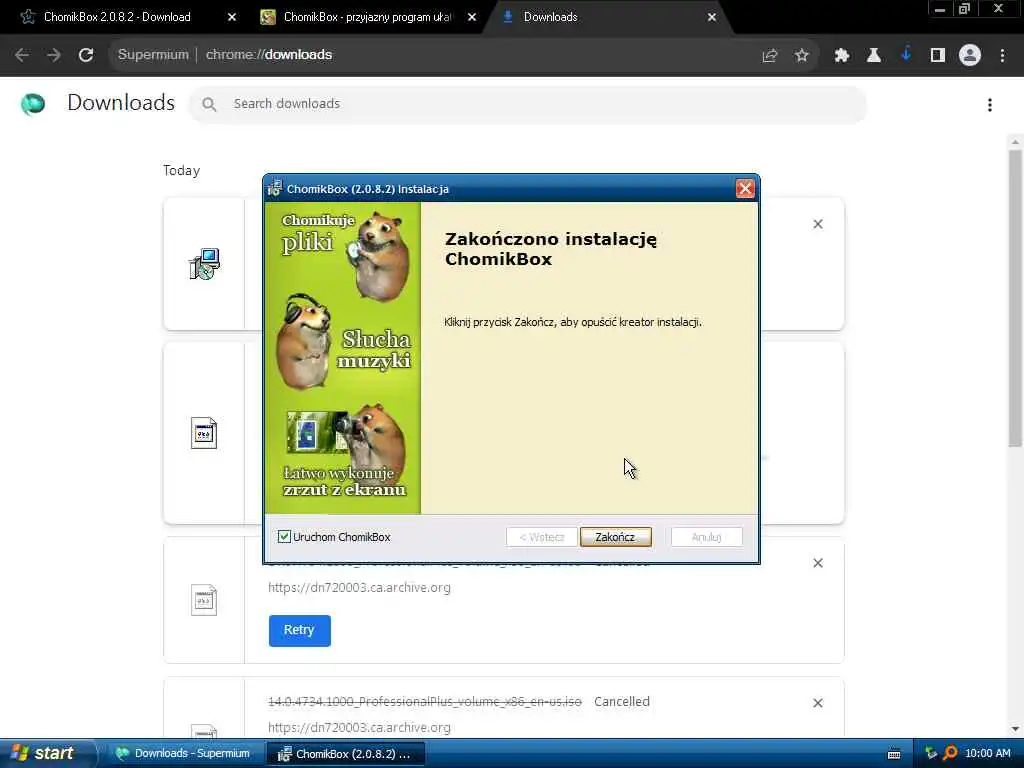Click the installer title bar icon
Image resolution: width=1024 pixels, height=768 pixels.
(x=275, y=188)
